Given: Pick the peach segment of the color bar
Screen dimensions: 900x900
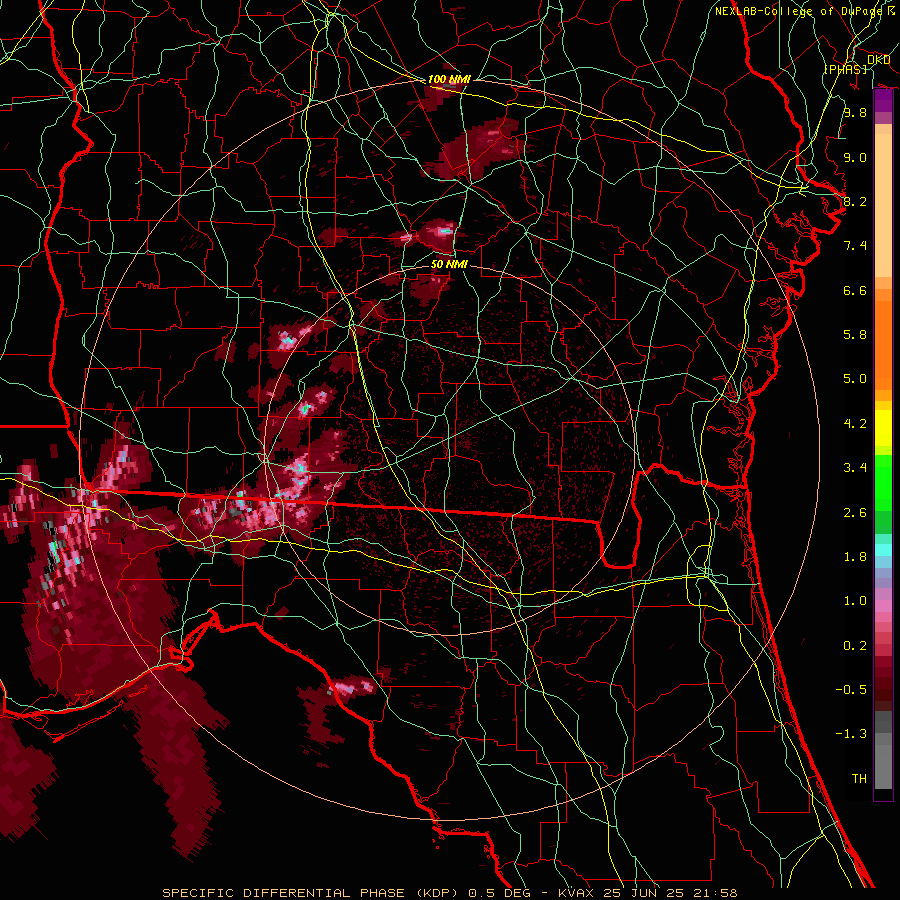Looking at the screenshot, I should point(883,201).
